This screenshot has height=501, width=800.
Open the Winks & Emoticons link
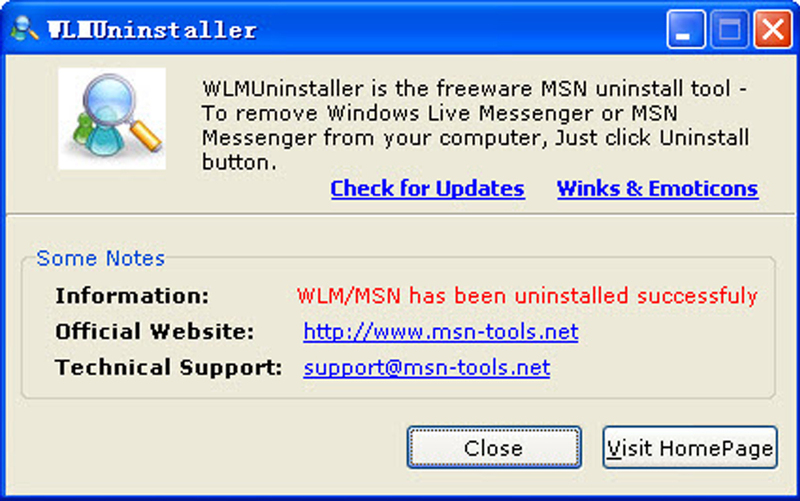click(657, 188)
